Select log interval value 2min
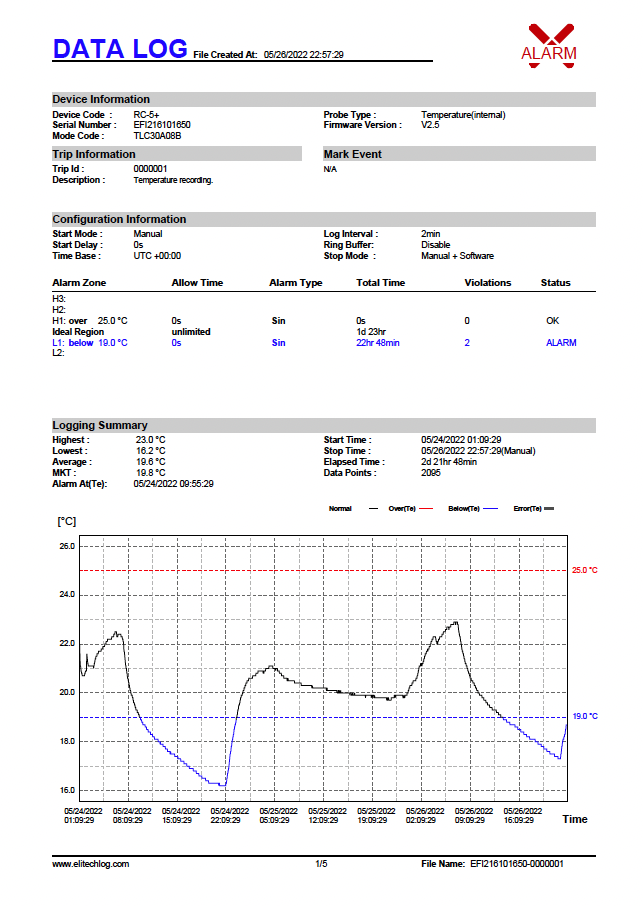Screen dimensions: 643x906 coord(430,234)
